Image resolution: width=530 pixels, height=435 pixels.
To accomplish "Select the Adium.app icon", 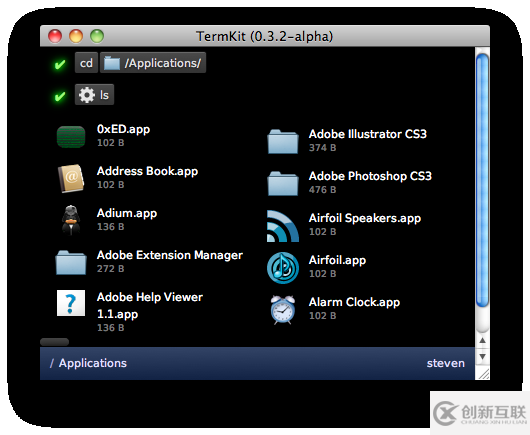I will (71, 220).
